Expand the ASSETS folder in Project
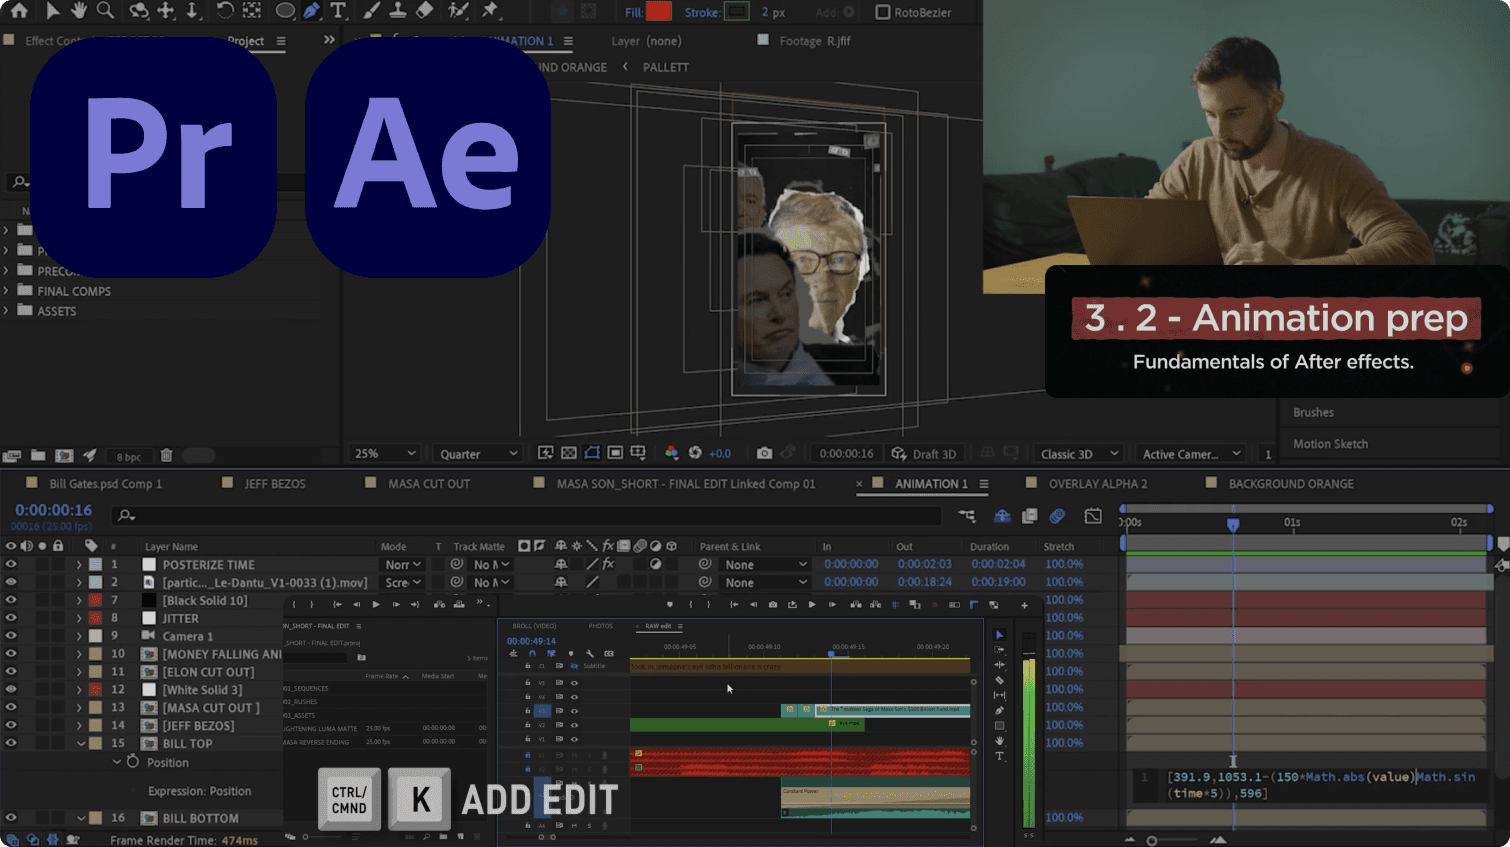1510x847 pixels. (6, 311)
